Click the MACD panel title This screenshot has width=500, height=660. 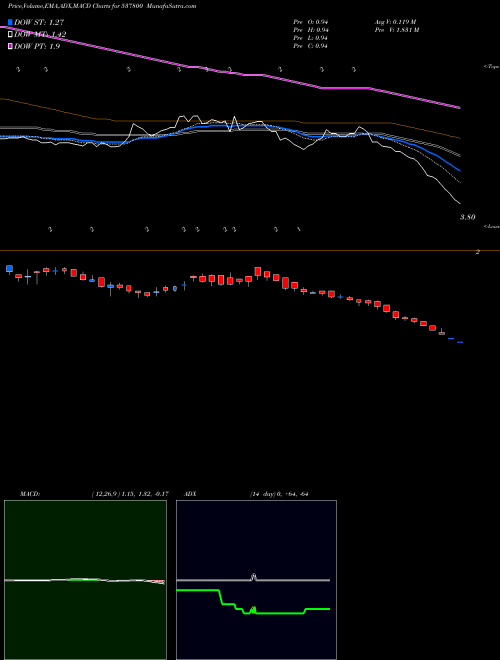click(29, 494)
